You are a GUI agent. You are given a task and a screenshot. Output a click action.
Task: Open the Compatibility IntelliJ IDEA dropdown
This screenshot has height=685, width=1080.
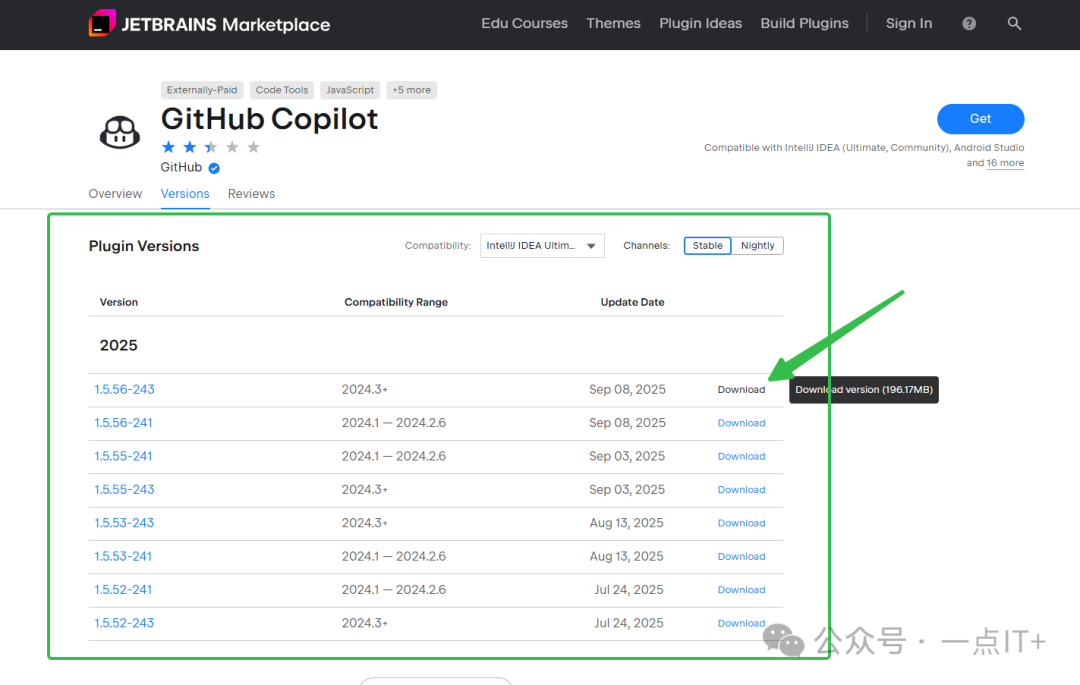(542, 246)
